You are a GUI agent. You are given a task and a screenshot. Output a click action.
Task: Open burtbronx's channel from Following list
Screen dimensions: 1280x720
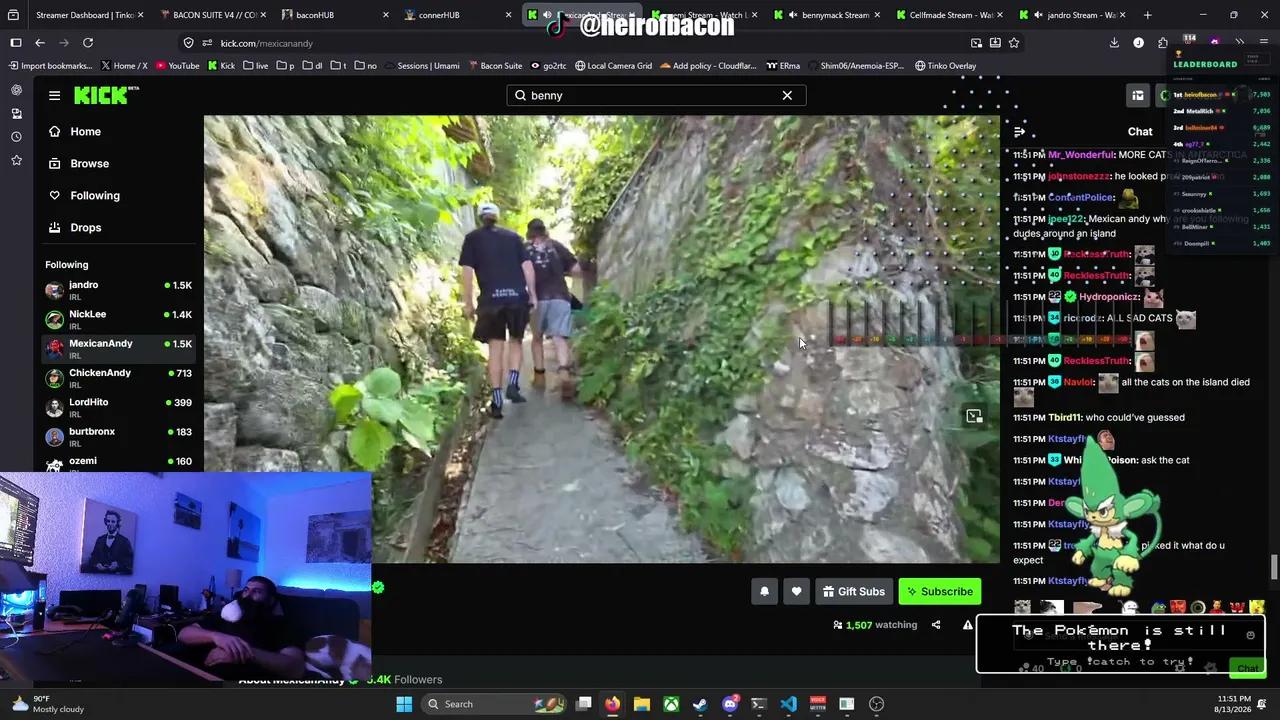(x=120, y=435)
